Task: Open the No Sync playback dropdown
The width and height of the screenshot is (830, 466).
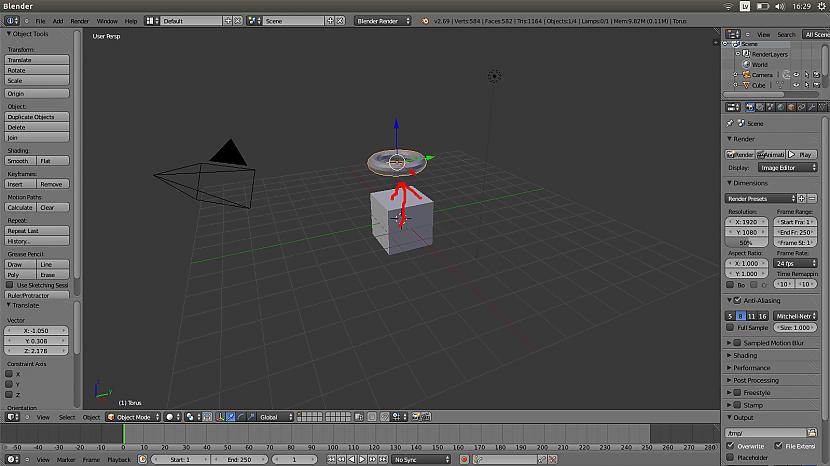Action: pos(421,459)
